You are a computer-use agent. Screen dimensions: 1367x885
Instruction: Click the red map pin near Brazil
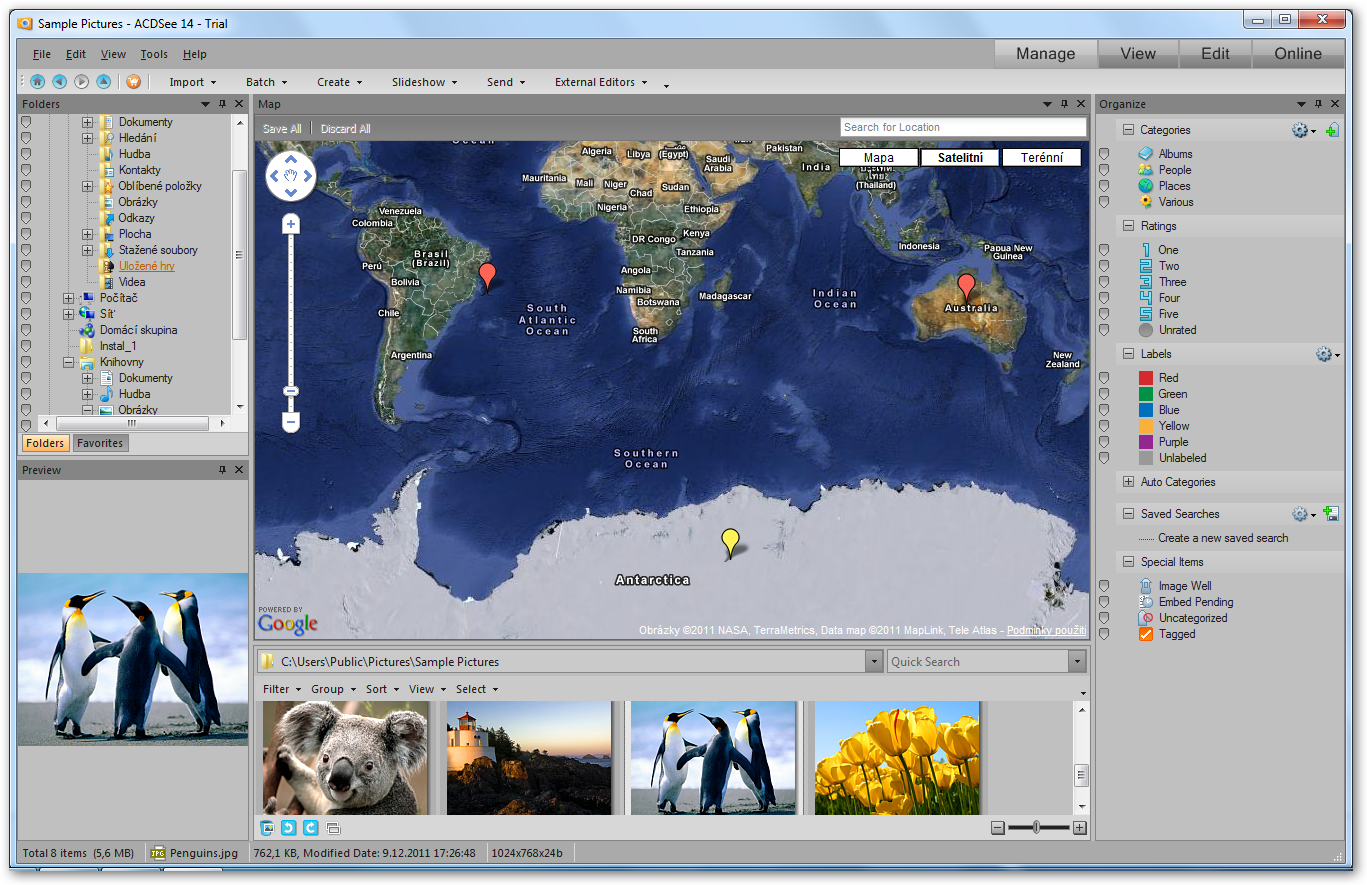487,277
